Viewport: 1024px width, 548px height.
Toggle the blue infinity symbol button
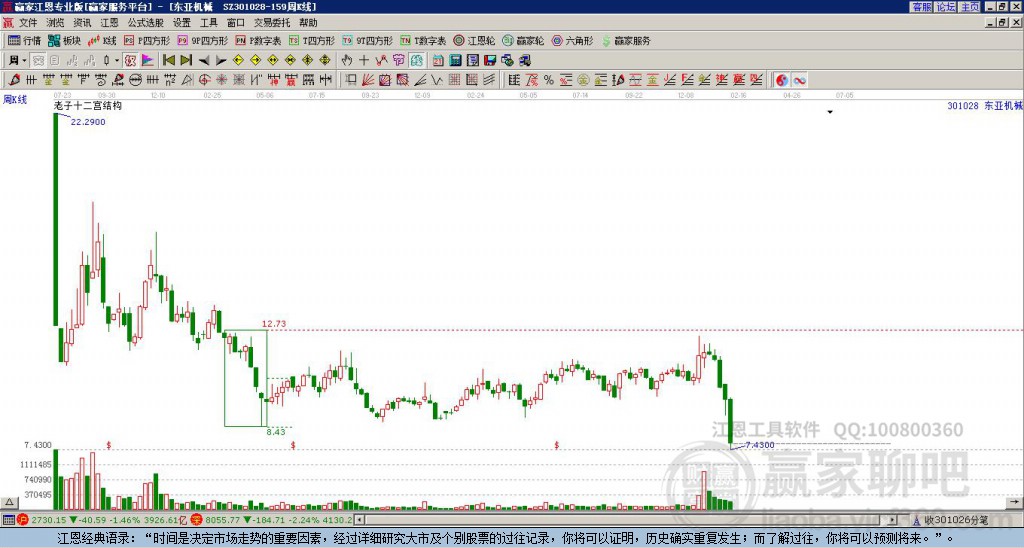tap(799, 80)
